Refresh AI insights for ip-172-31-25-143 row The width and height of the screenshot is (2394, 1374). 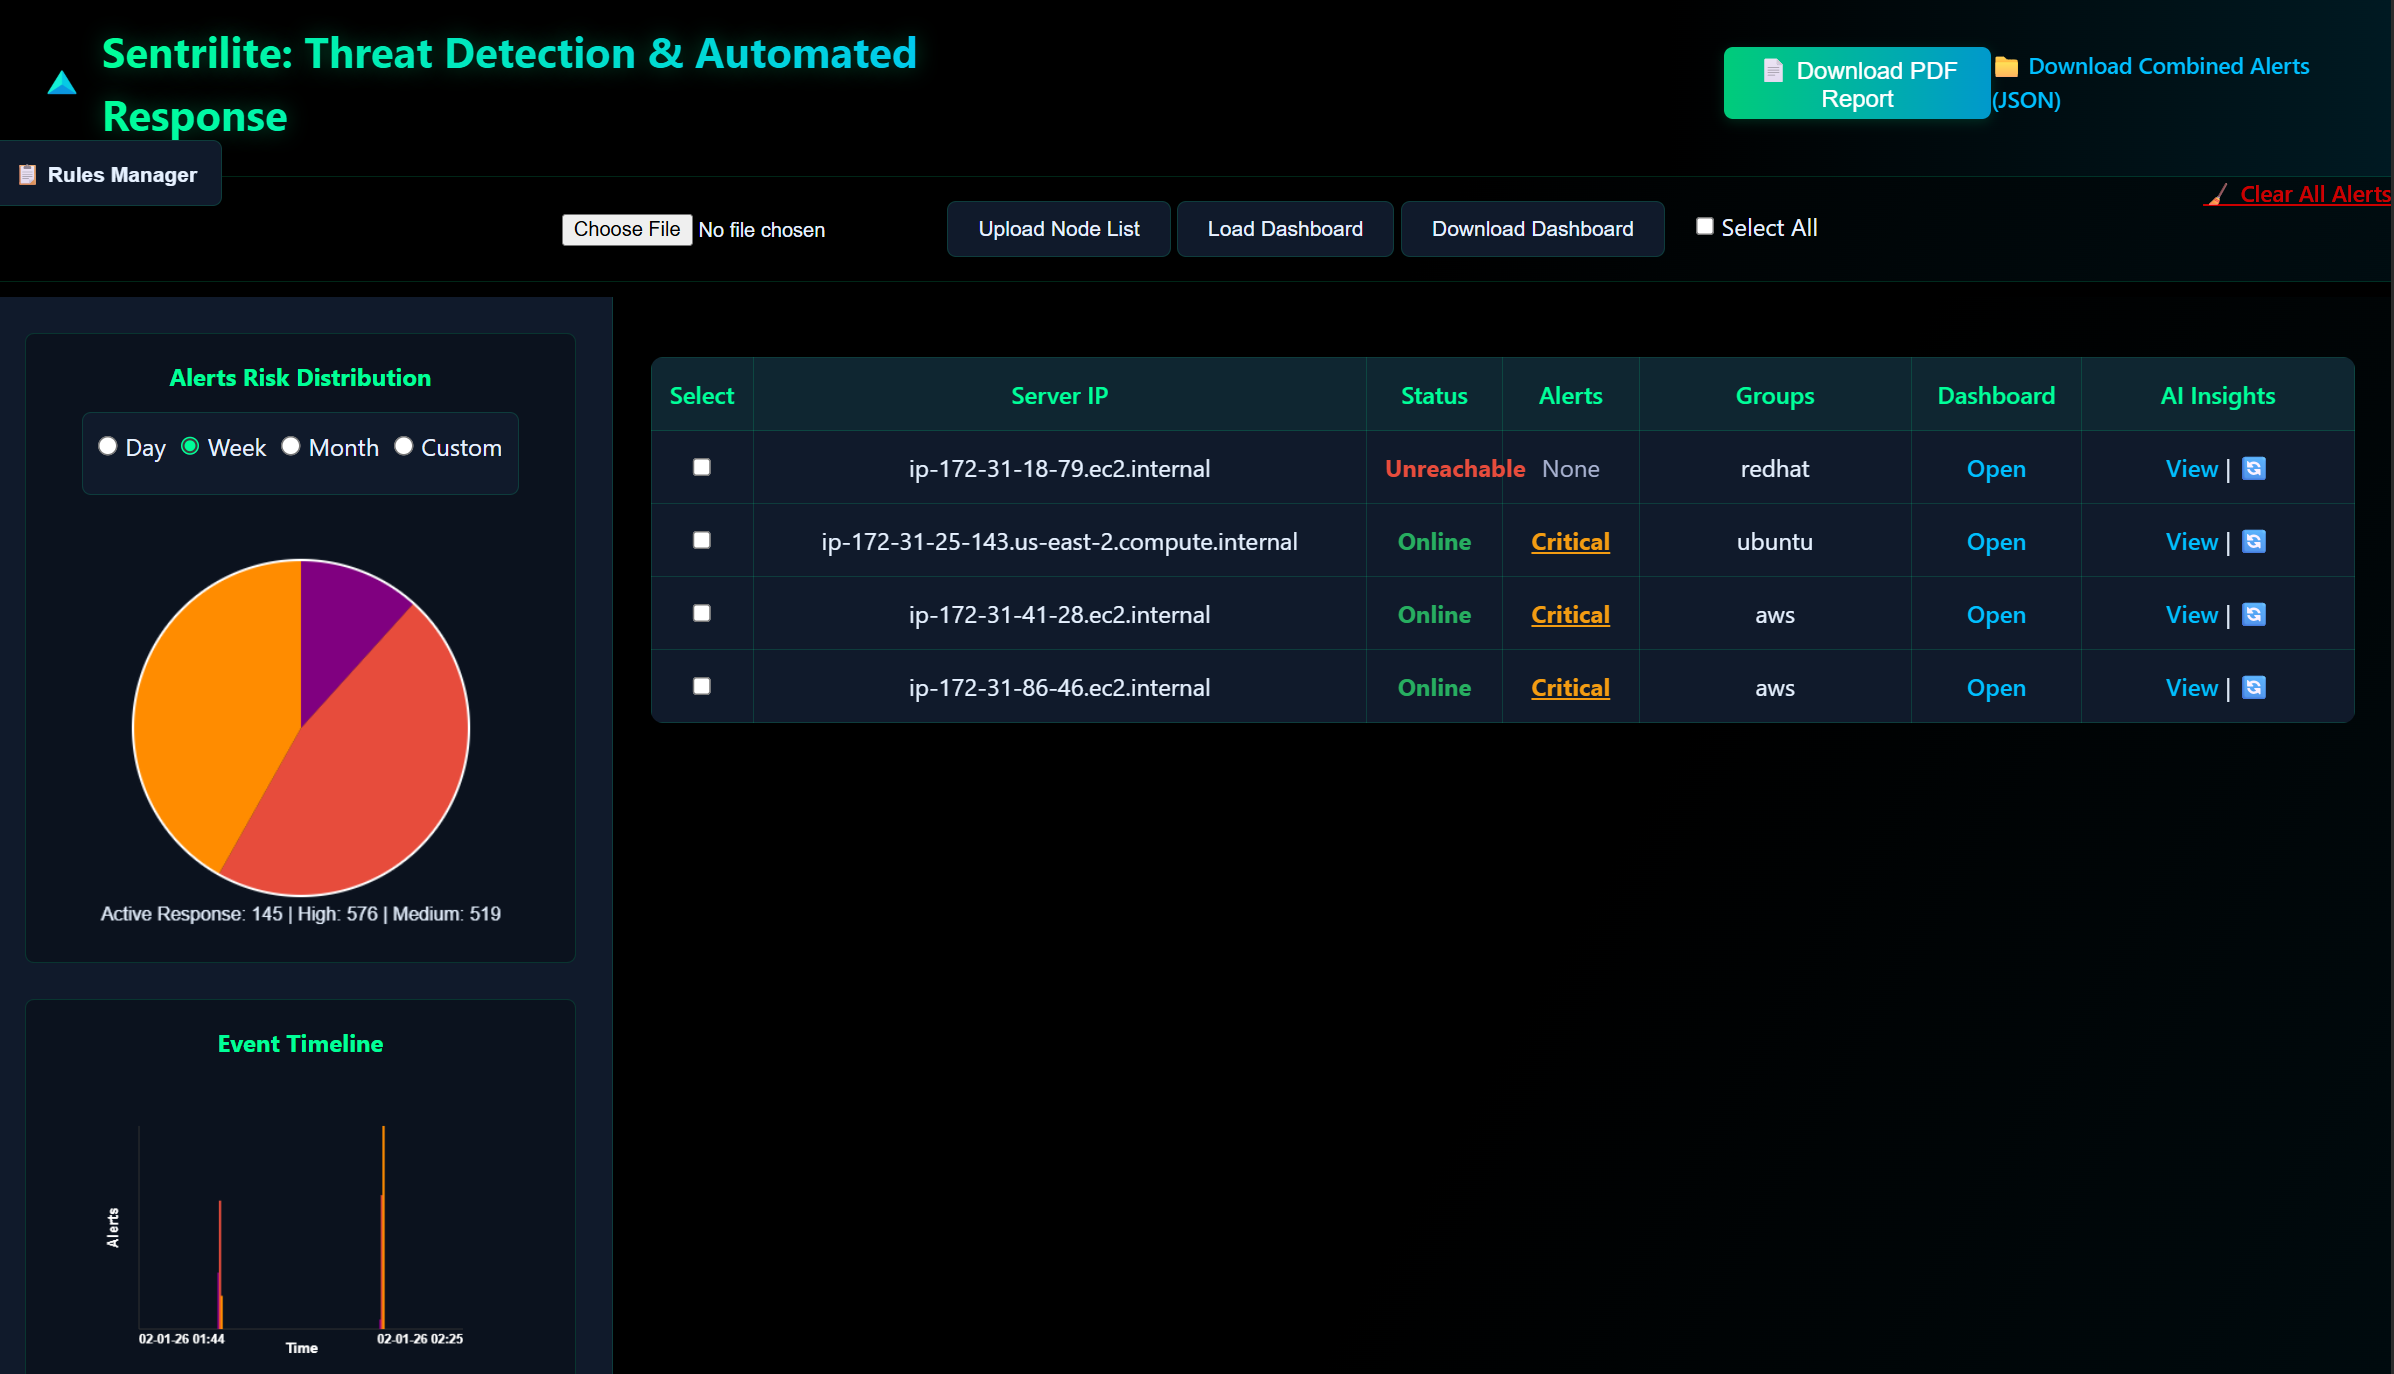(2254, 541)
